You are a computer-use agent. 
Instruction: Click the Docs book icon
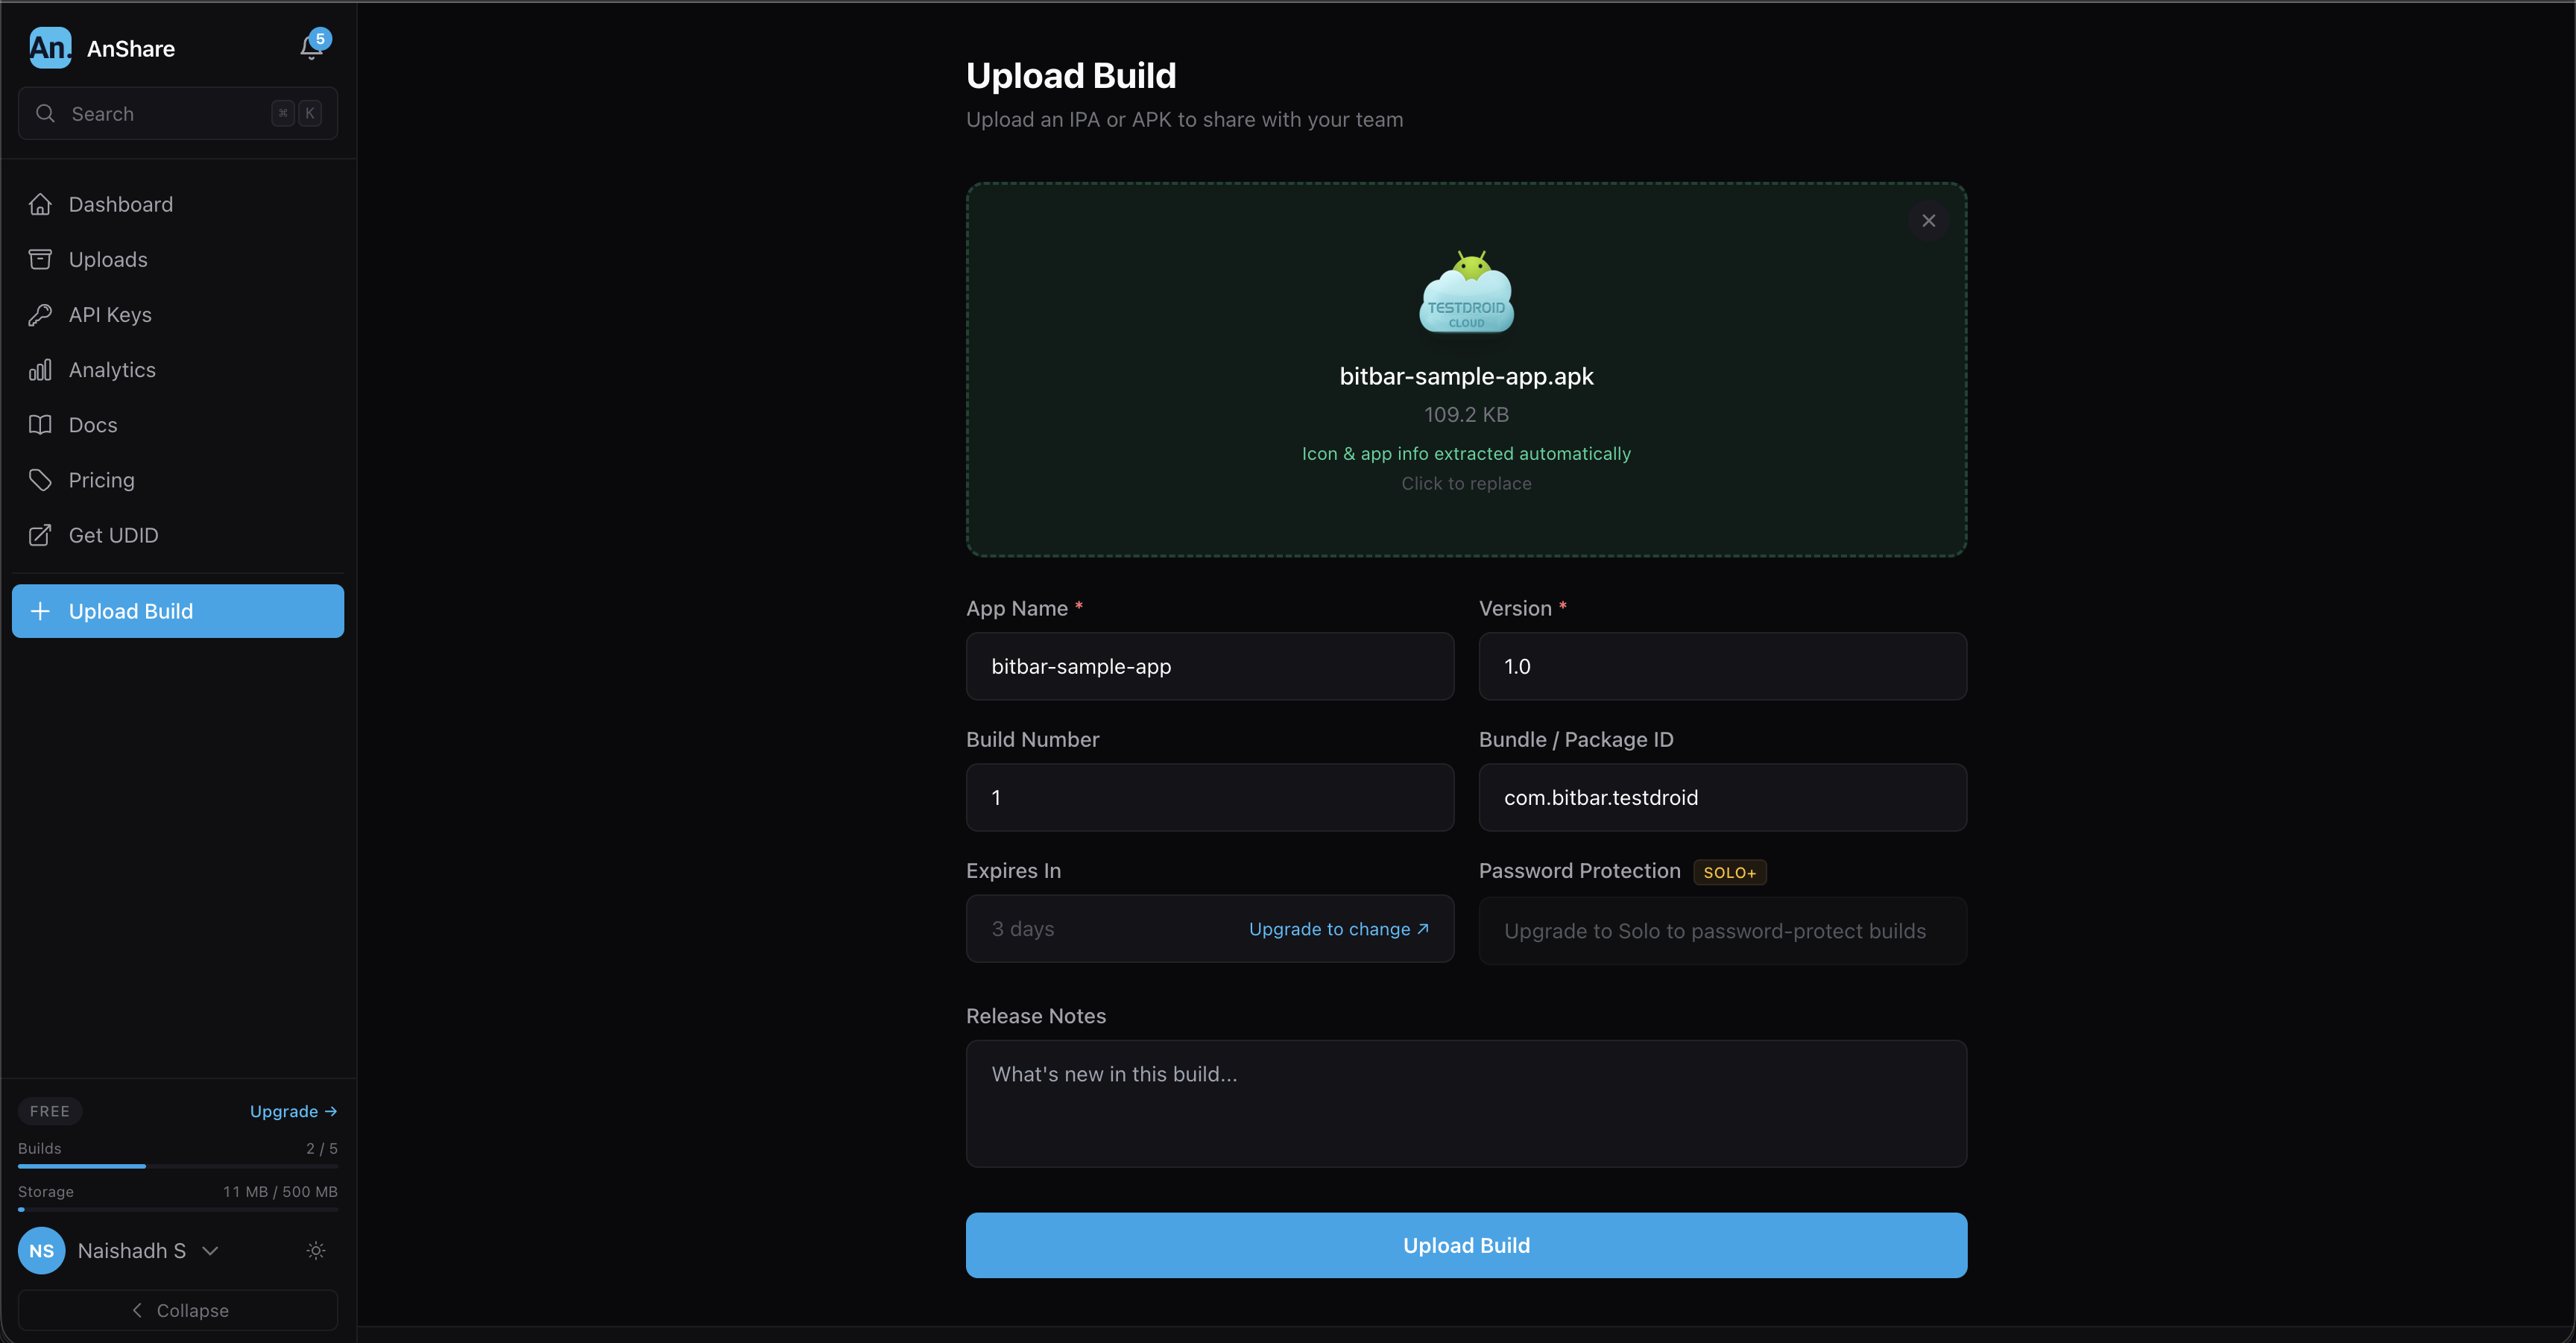[40, 425]
